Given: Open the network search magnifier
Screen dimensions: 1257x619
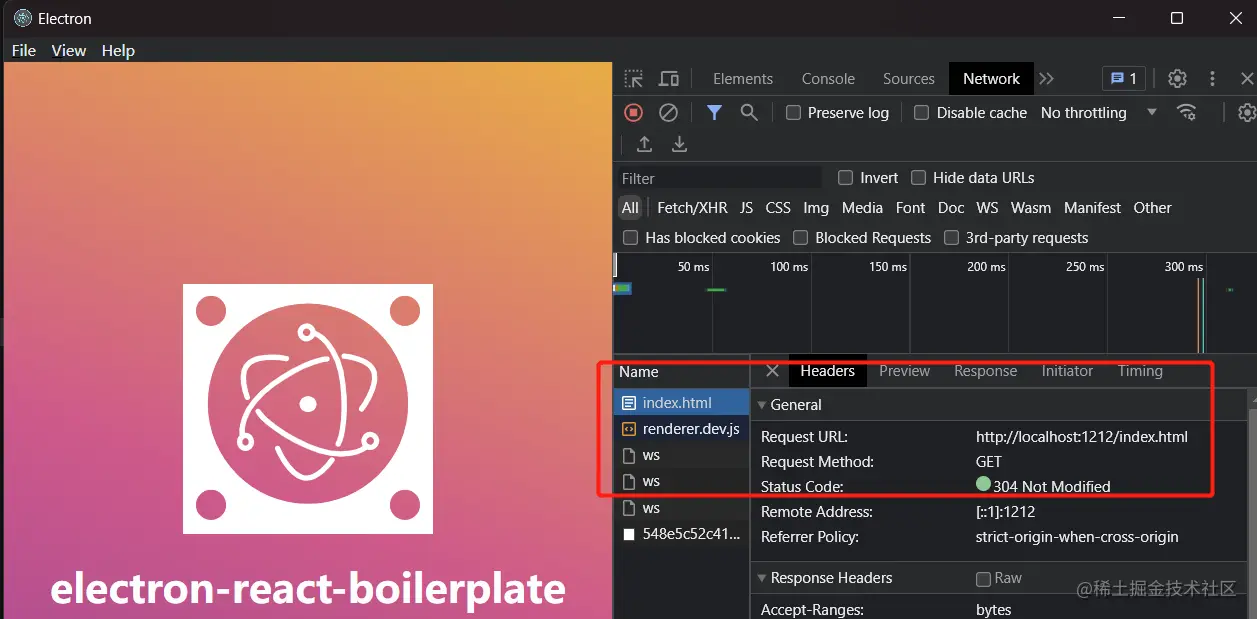Looking at the screenshot, I should coord(749,113).
